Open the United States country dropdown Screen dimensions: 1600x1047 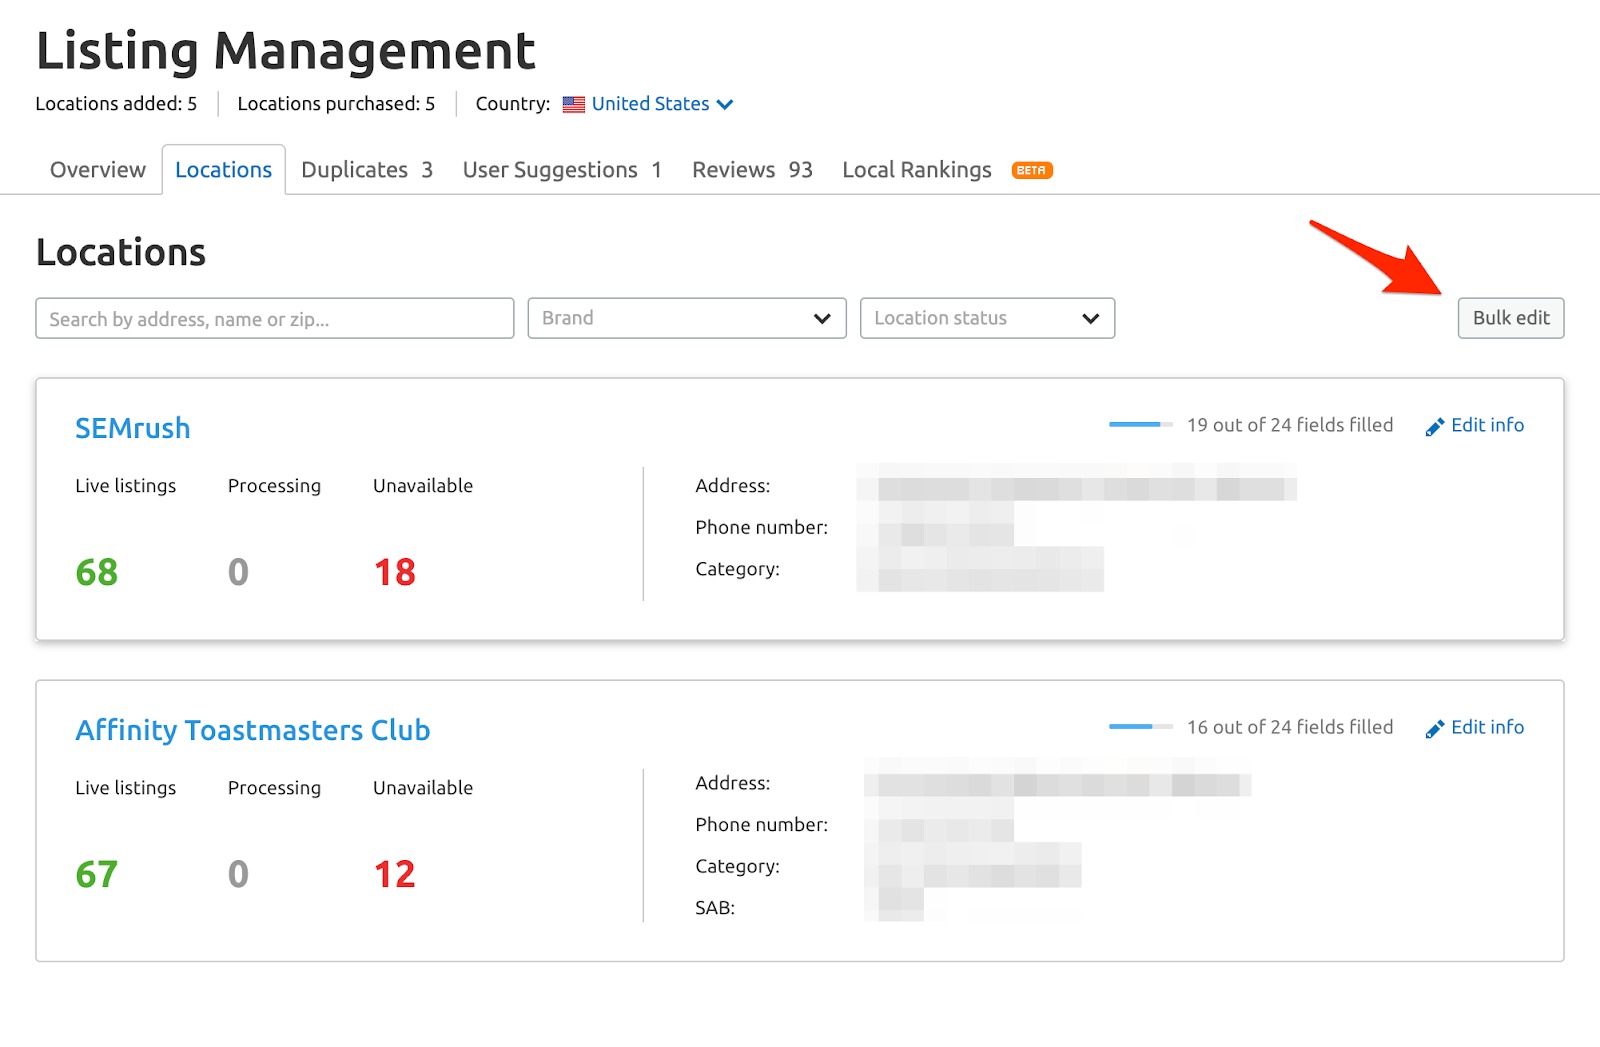(x=648, y=104)
